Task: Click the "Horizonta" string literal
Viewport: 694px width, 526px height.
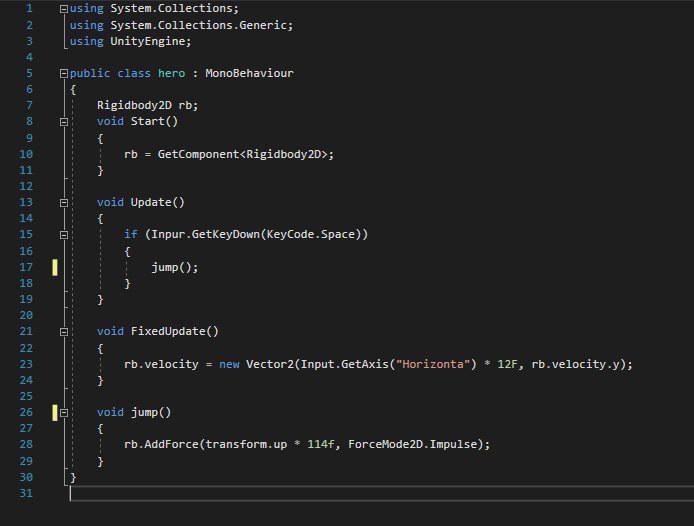Action: [x=432, y=364]
